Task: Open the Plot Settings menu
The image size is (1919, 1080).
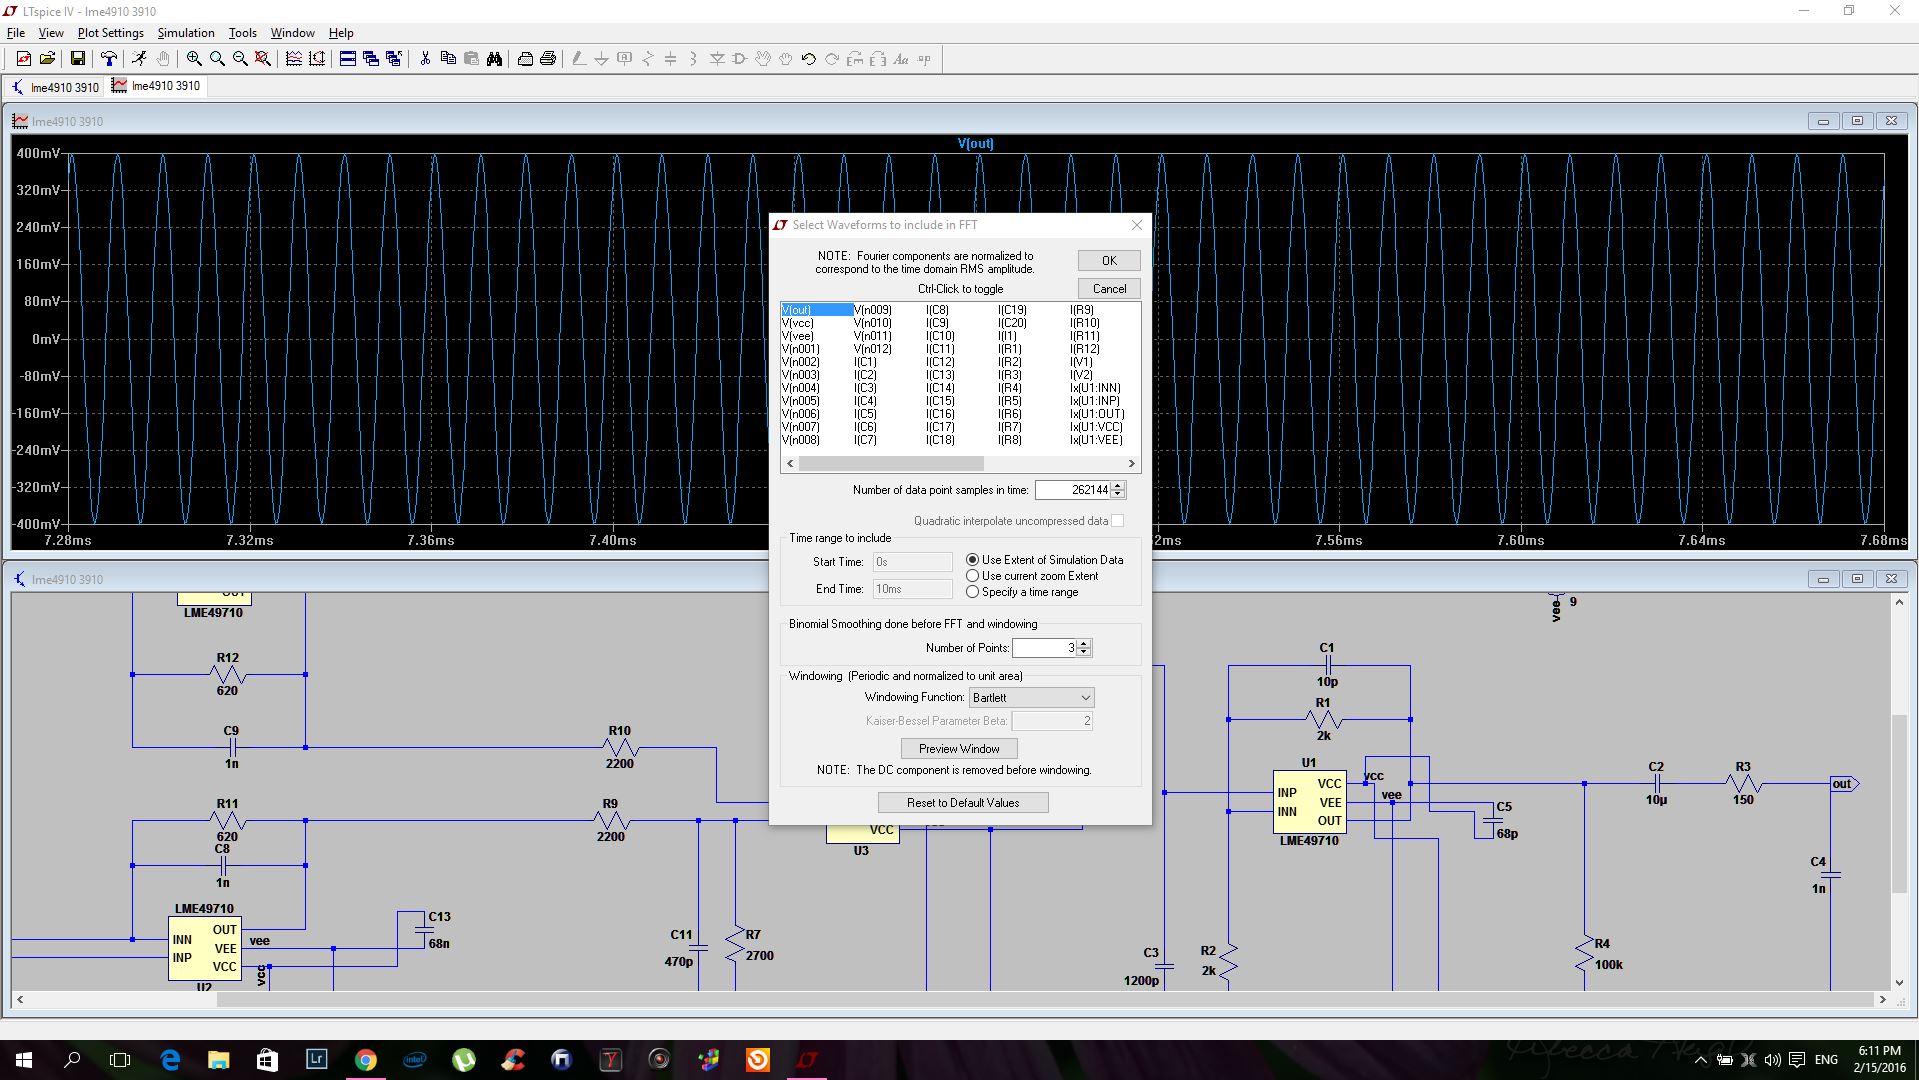Action: click(x=111, y=33)
